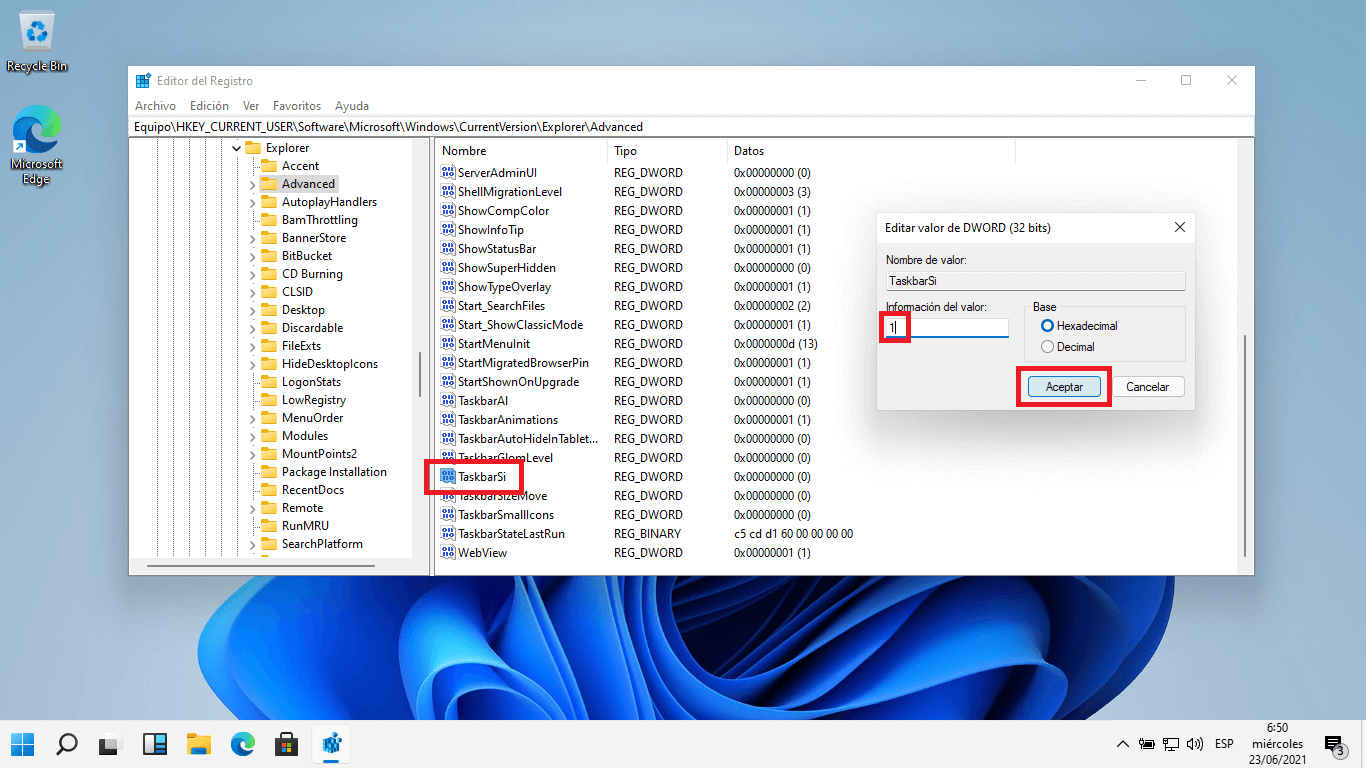Screen dimensions: 1366x768
Task: Open Task View icon in taskbar
Action: click(x=110, y=744)
